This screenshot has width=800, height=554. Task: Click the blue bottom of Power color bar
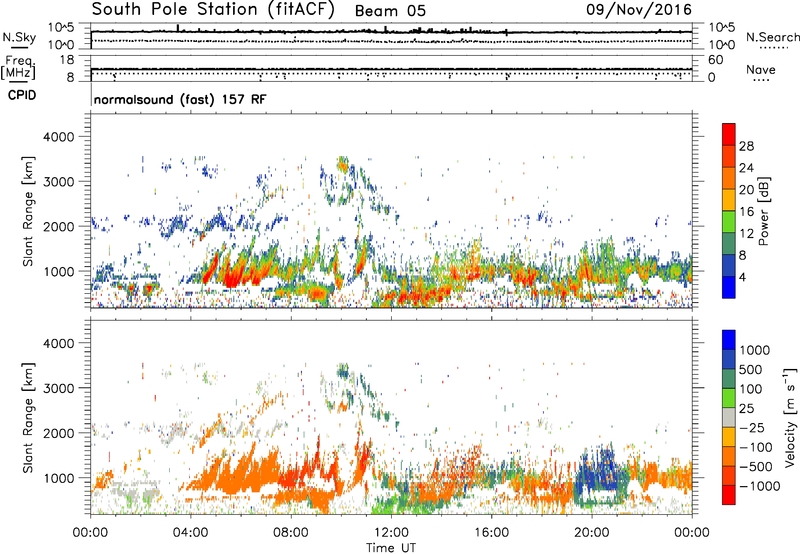coord(729,287)
